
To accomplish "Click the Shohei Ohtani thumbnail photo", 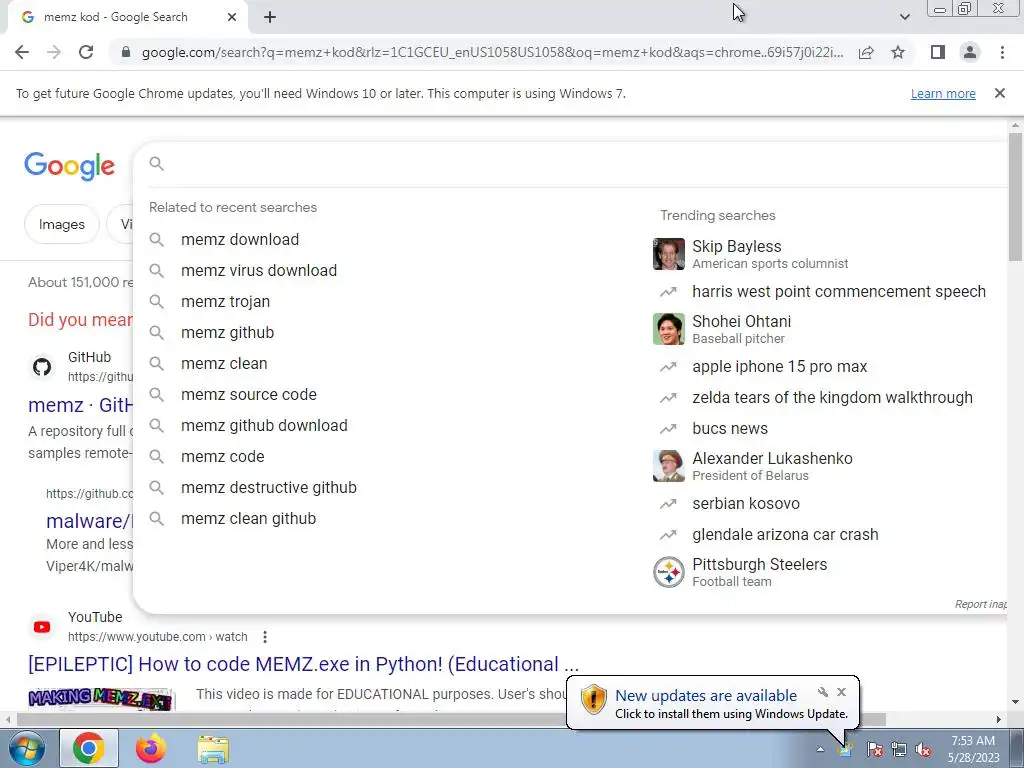I will [x=669, y=329].
